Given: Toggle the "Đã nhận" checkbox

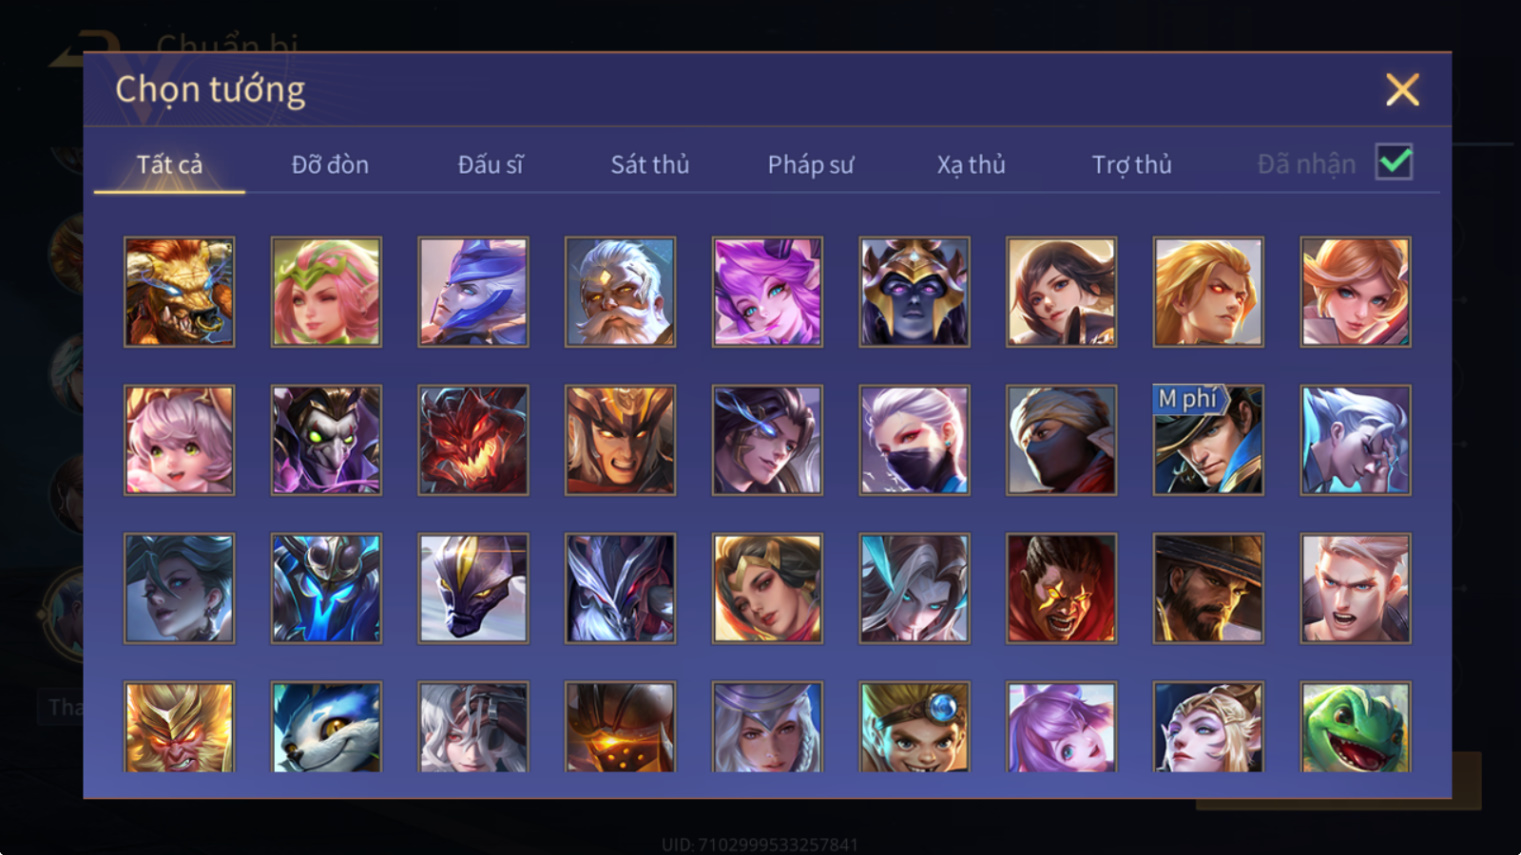Looking at the screenshot, I should pos(1394,162).
